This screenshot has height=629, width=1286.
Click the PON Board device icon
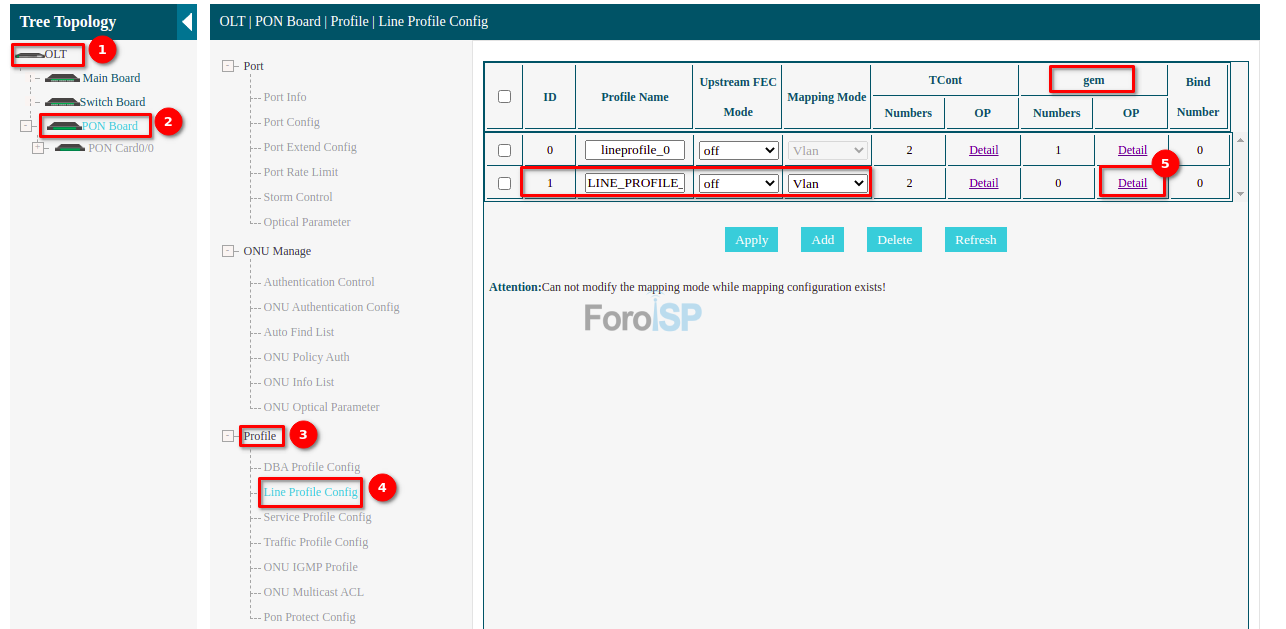pyautogui.click(x=64, y=126)
